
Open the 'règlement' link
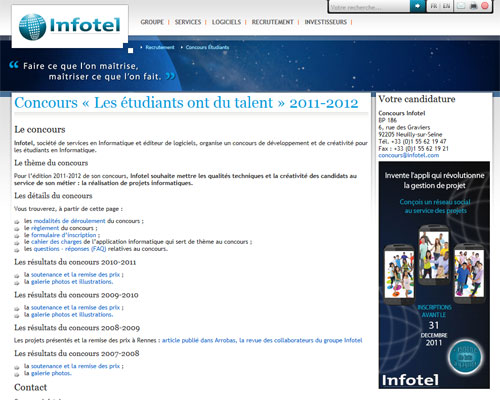45,228
